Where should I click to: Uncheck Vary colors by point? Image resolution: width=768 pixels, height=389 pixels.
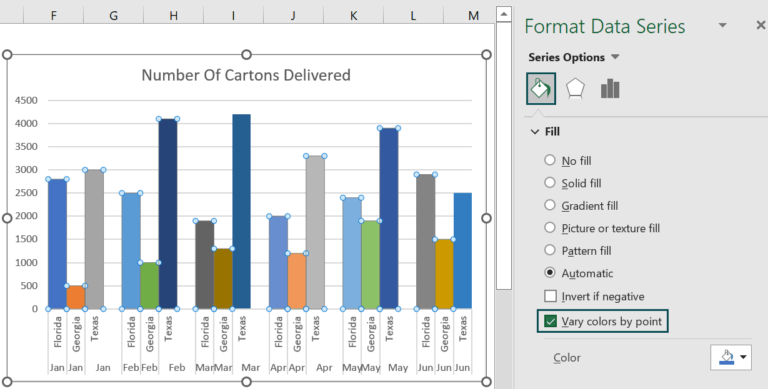pyautogui.click(x=551, y=321)
